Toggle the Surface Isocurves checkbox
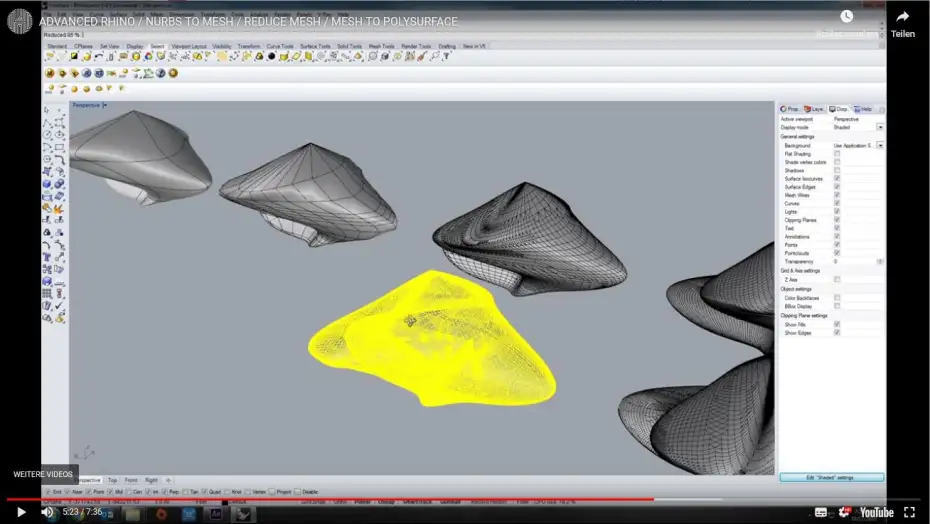930x524 pixels. (837, 179)
